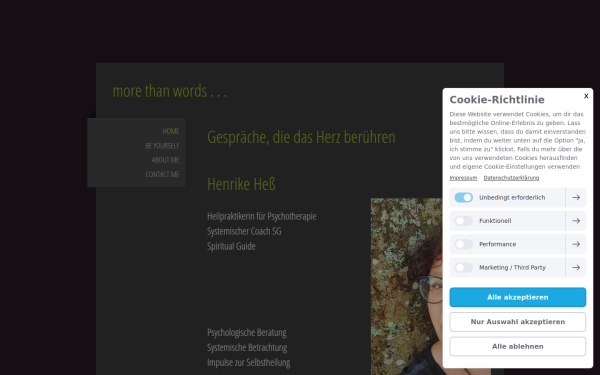Click the Performance label
600x375 pixels.
click(x=497, y=244)
